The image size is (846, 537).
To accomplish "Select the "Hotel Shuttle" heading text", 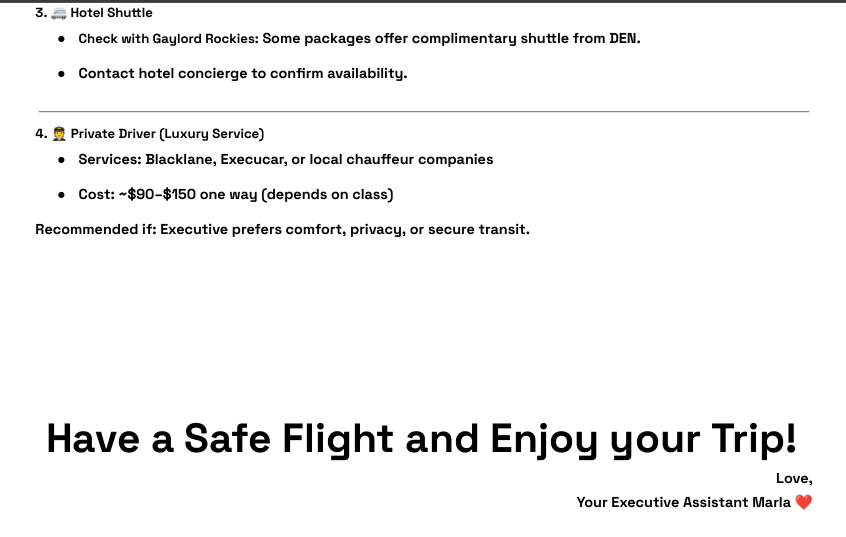I will (111, 13).
